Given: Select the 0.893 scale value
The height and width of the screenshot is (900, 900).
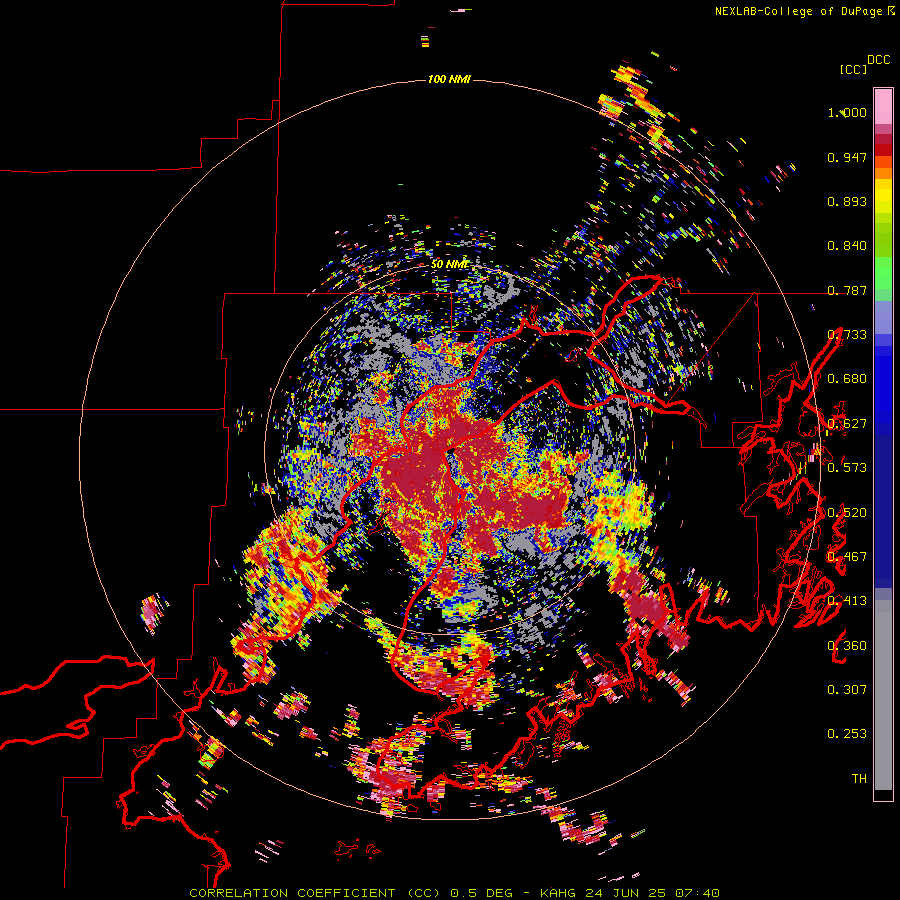Looking at the screenshot, I should pos(847,201).
